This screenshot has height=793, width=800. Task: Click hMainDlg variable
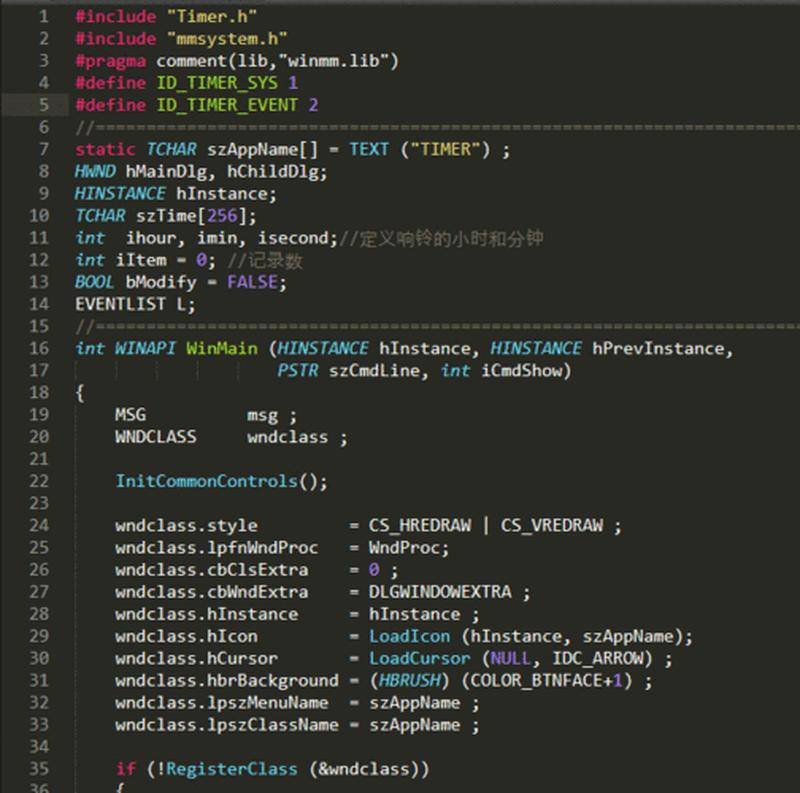(166, 171)
